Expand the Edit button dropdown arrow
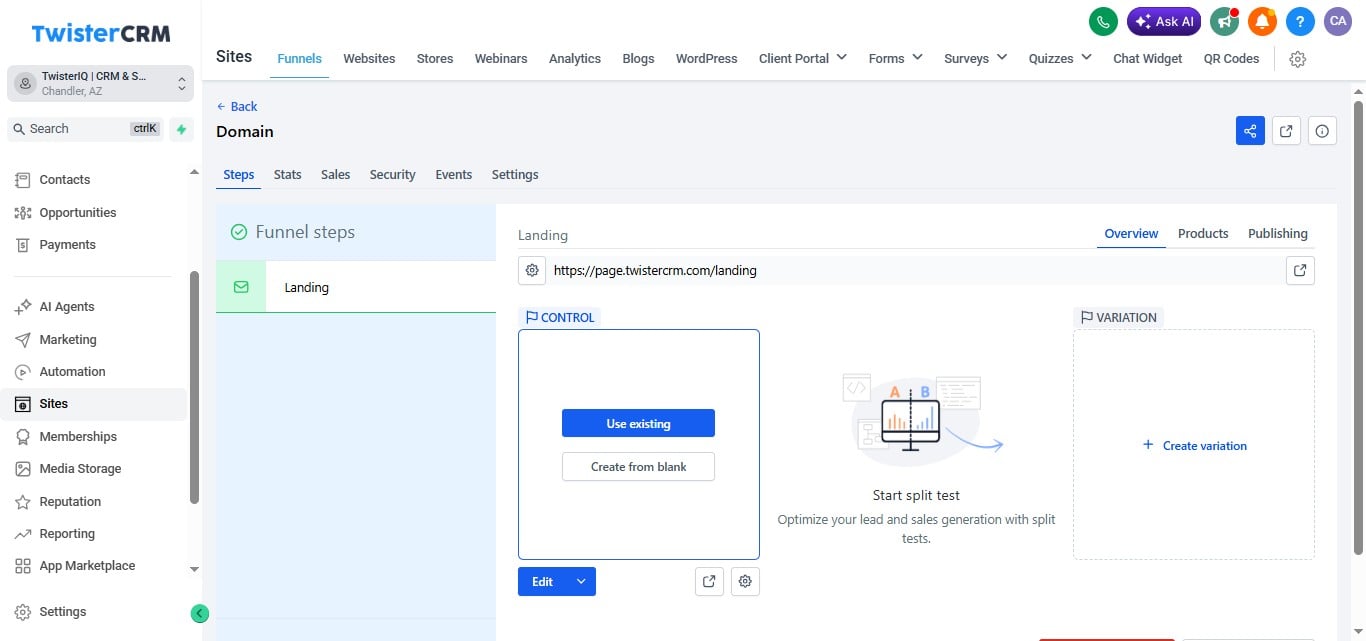The image size is (1366, 641). tap(581, 581)
